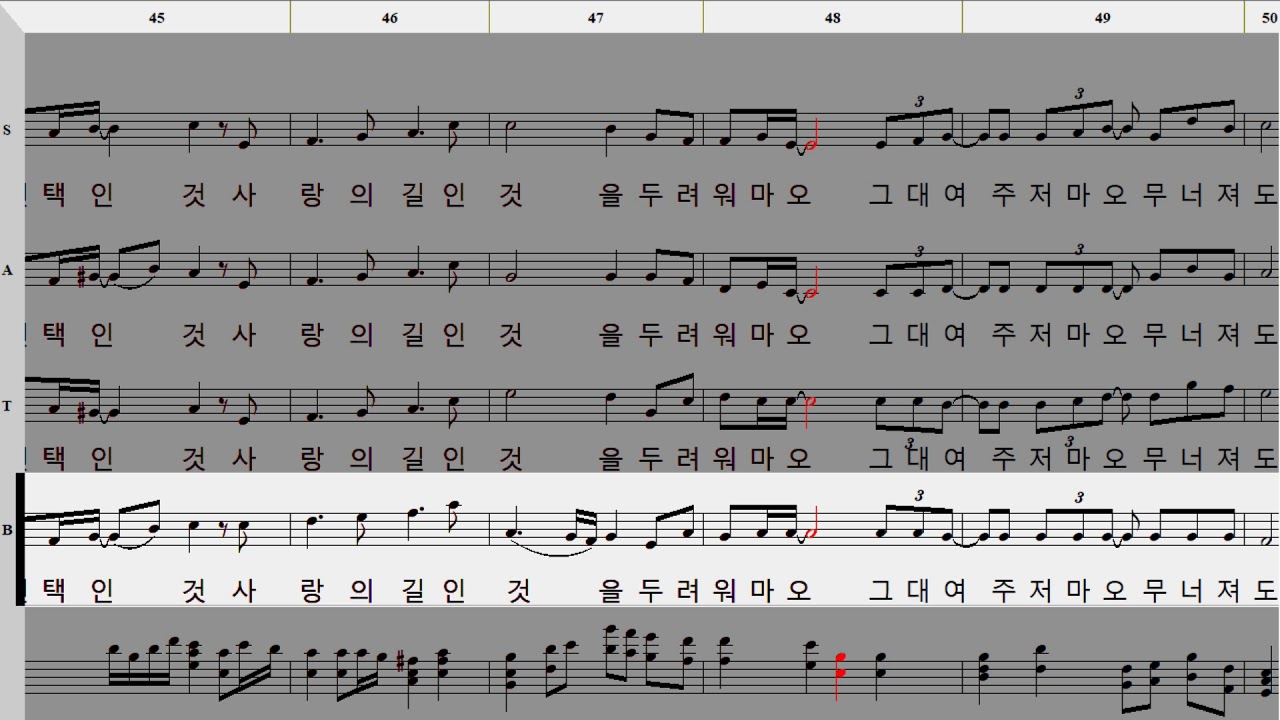
Task: Click lyric '여' in the Bass row
Action: click(955, 590)
